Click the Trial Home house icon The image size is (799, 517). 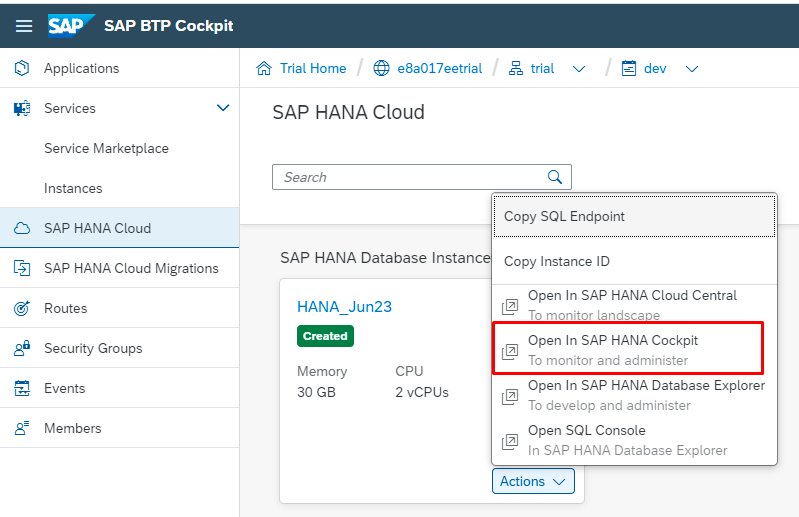(x=264, y=68)
